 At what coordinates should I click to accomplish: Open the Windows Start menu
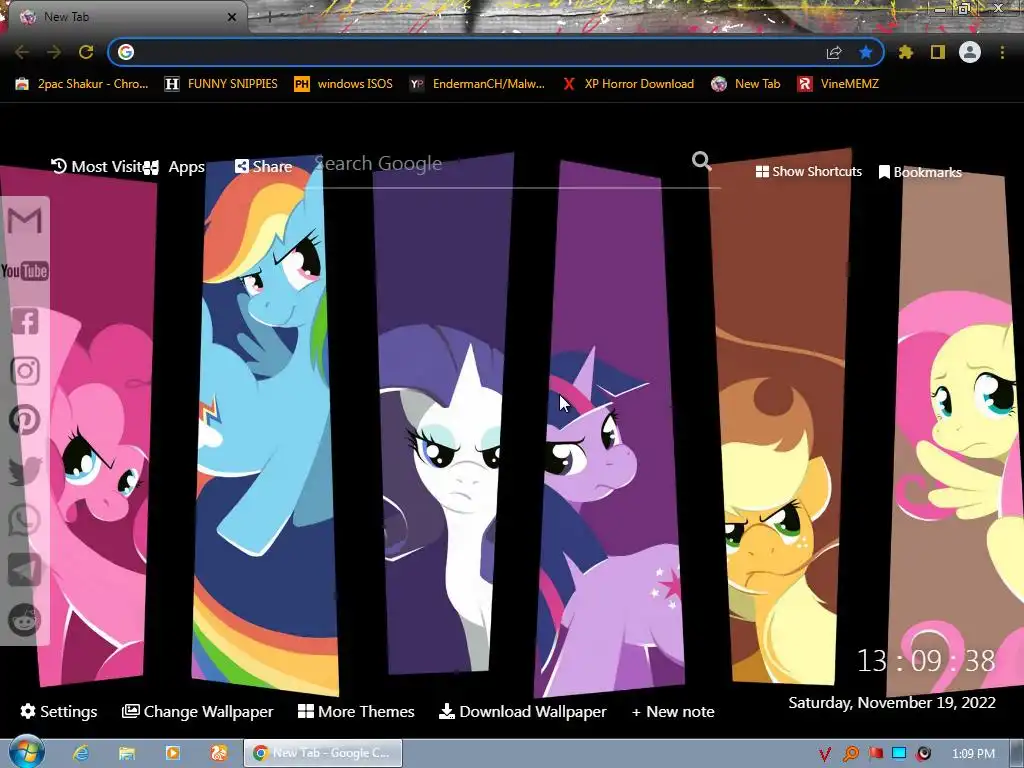pyautogui.click(x=26, y=752)
